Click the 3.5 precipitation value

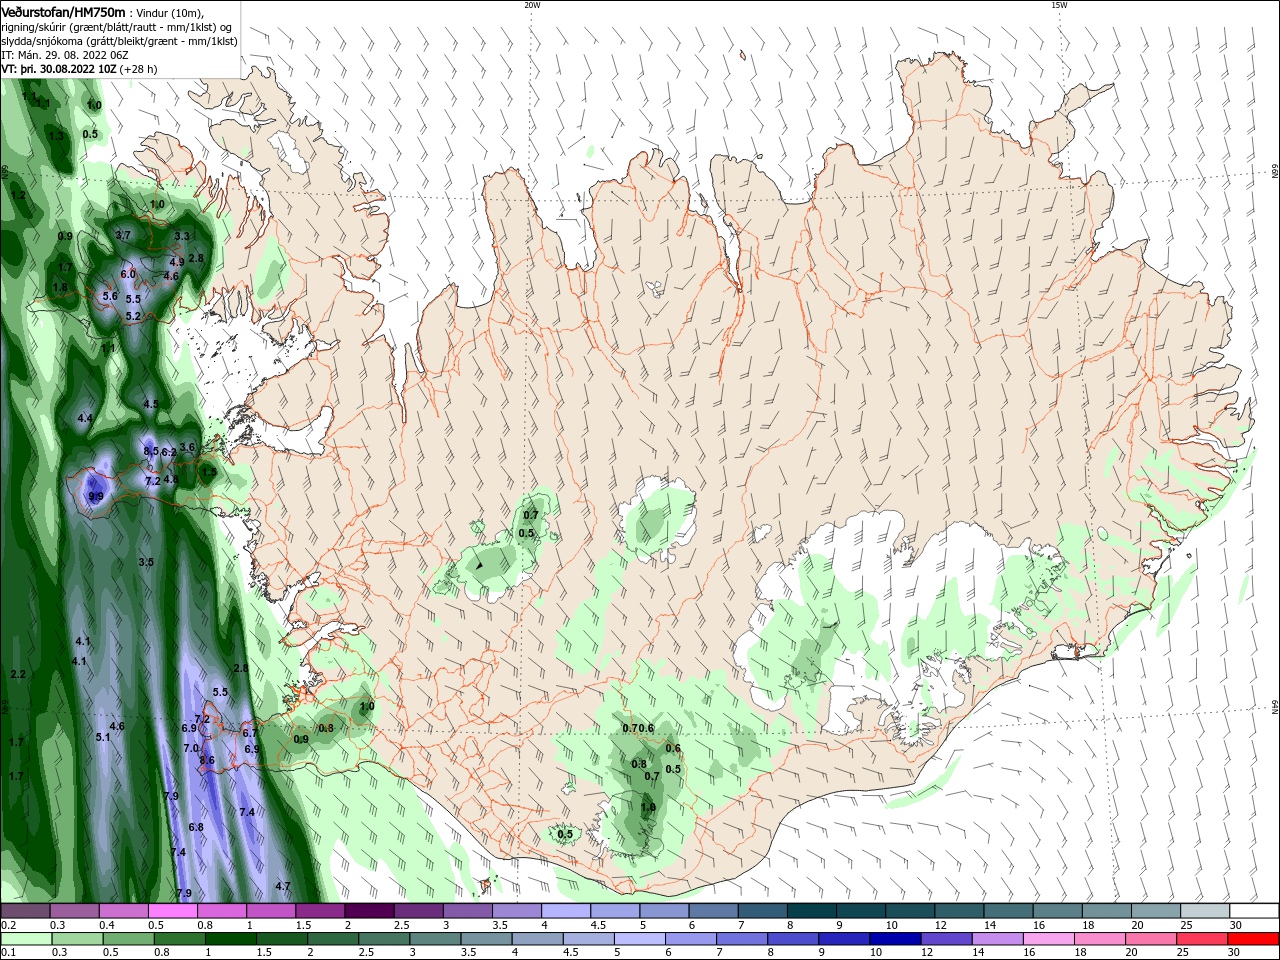coord(146,562)
